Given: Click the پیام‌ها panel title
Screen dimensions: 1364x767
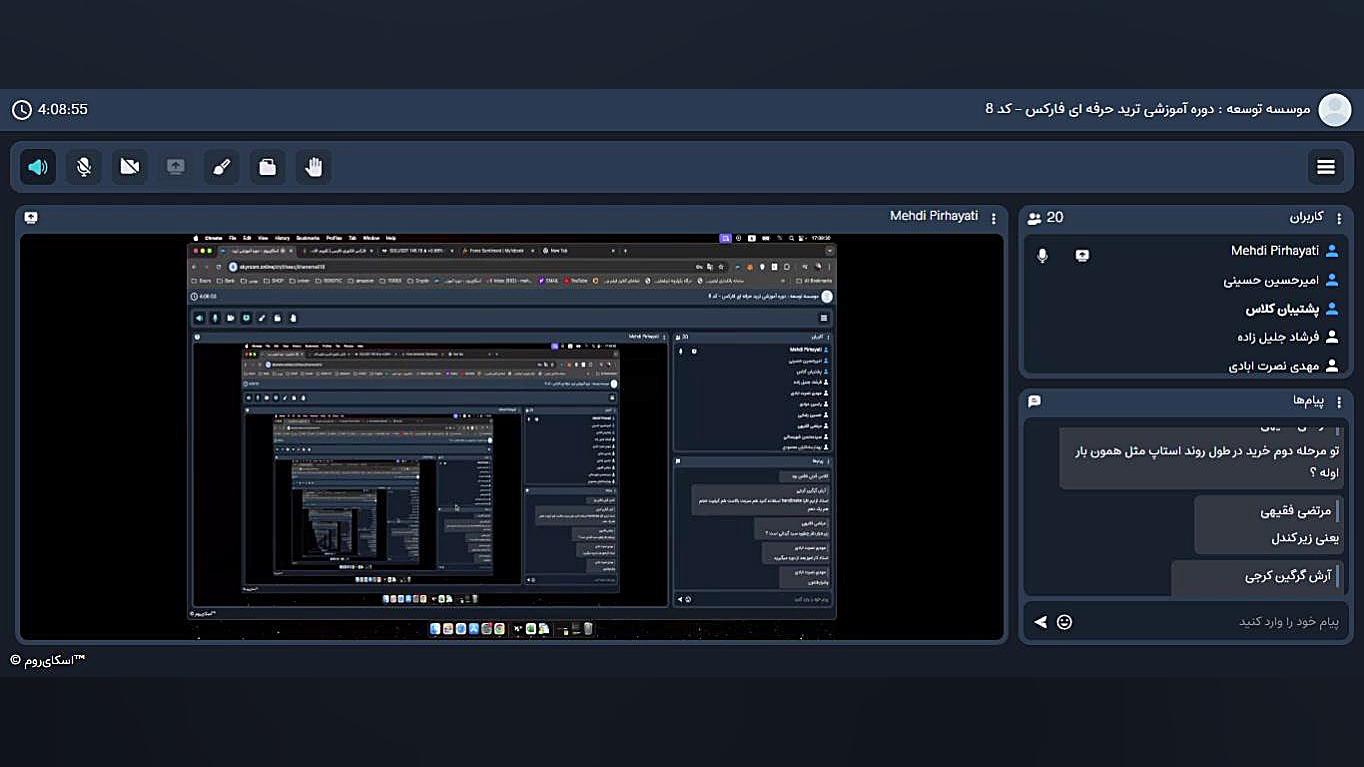Looking at the screenshot, I should click(x=1308, y=401).
